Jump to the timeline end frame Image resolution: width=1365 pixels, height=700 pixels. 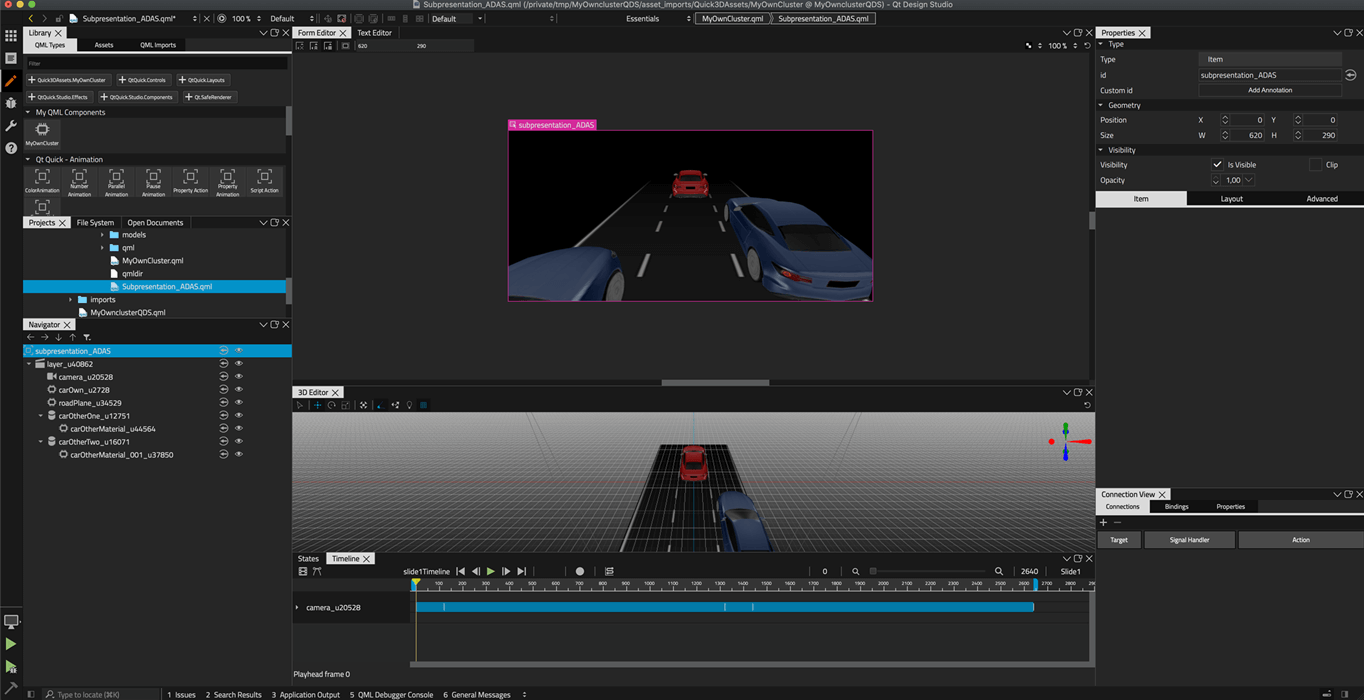pyautogui.click(x=521, y=572)
